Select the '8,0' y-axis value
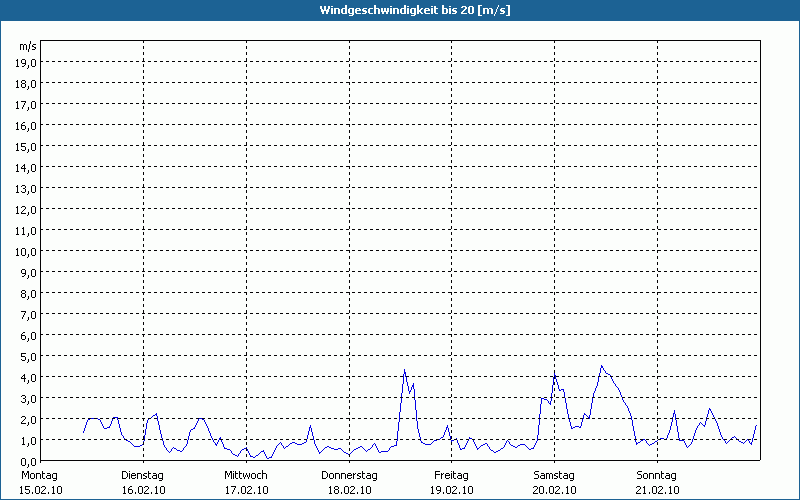This screenshot has width=800, height=500. click(x=29, y=294)
